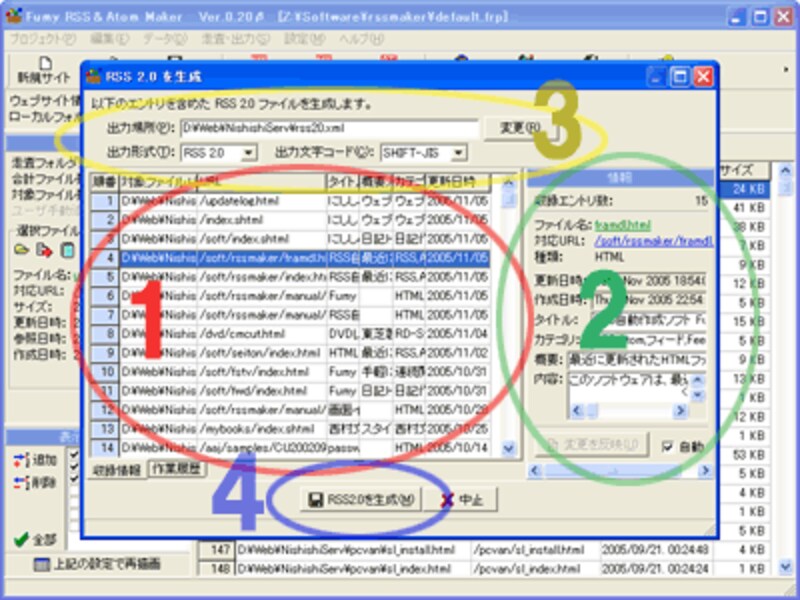Open the 出力文字コード SHIFT-JIS dropdown
The width and height of the screenshot is (800, 600).
[x=458, y=150]
